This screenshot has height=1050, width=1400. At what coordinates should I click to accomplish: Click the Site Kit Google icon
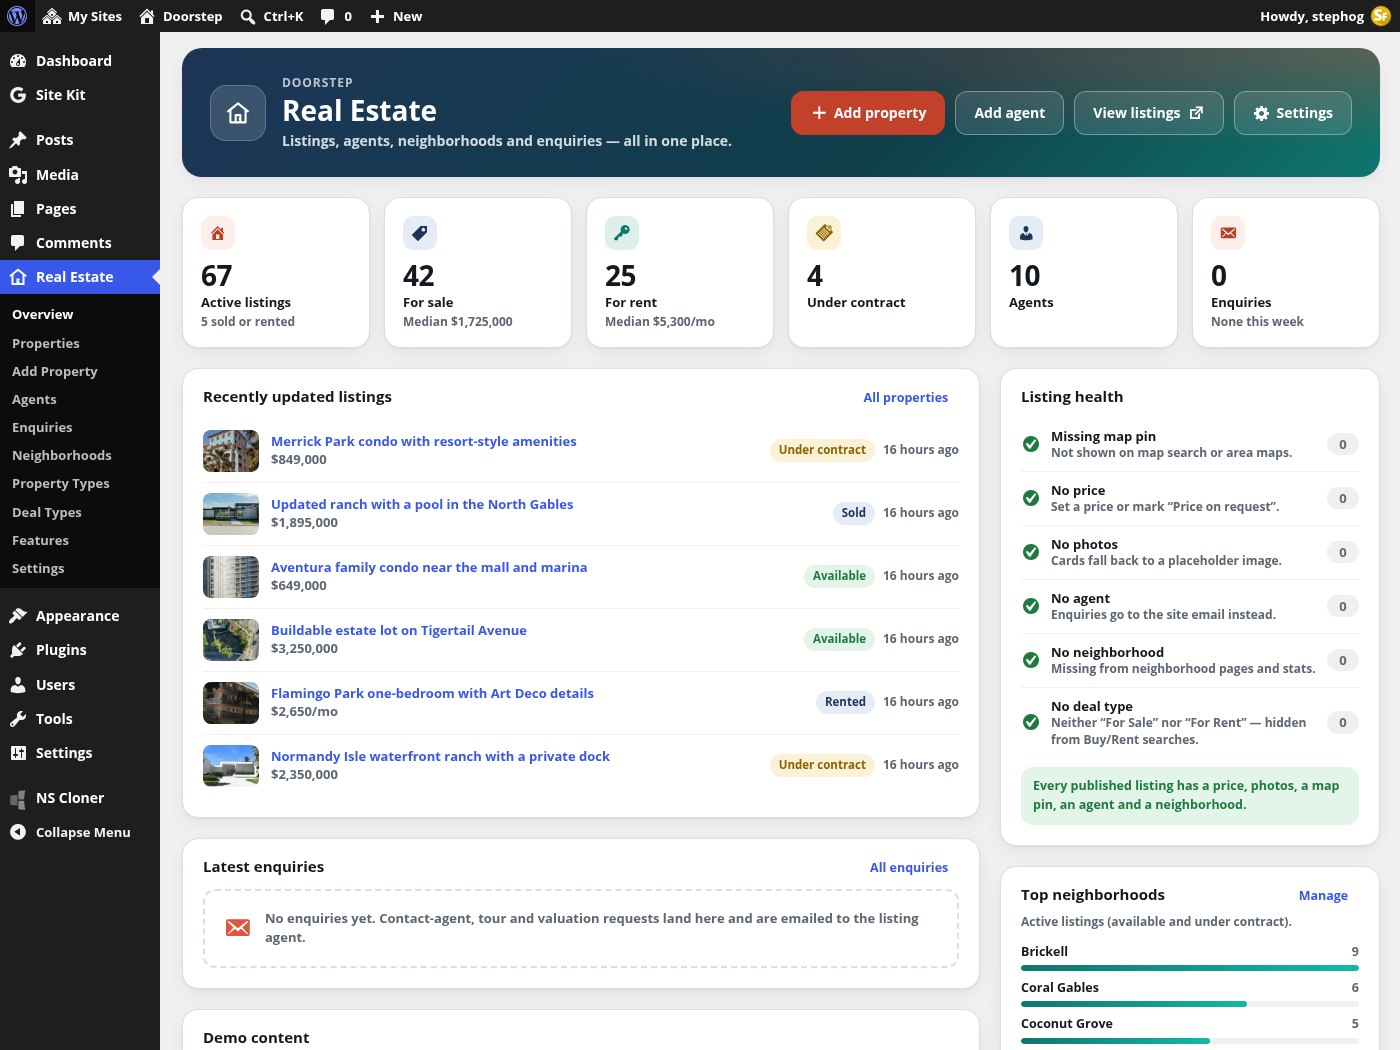[x=18, y=95]
